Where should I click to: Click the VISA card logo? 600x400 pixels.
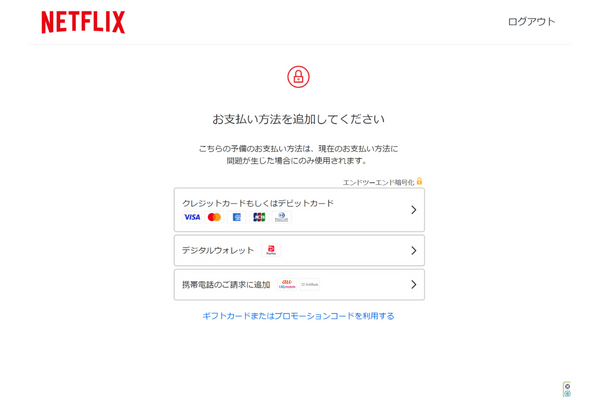point(192,217)
